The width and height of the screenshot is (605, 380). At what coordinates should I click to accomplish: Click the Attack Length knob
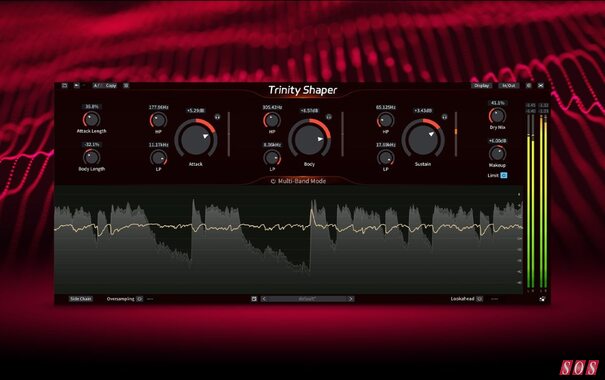pyautogui.click(x=91, y=119)
